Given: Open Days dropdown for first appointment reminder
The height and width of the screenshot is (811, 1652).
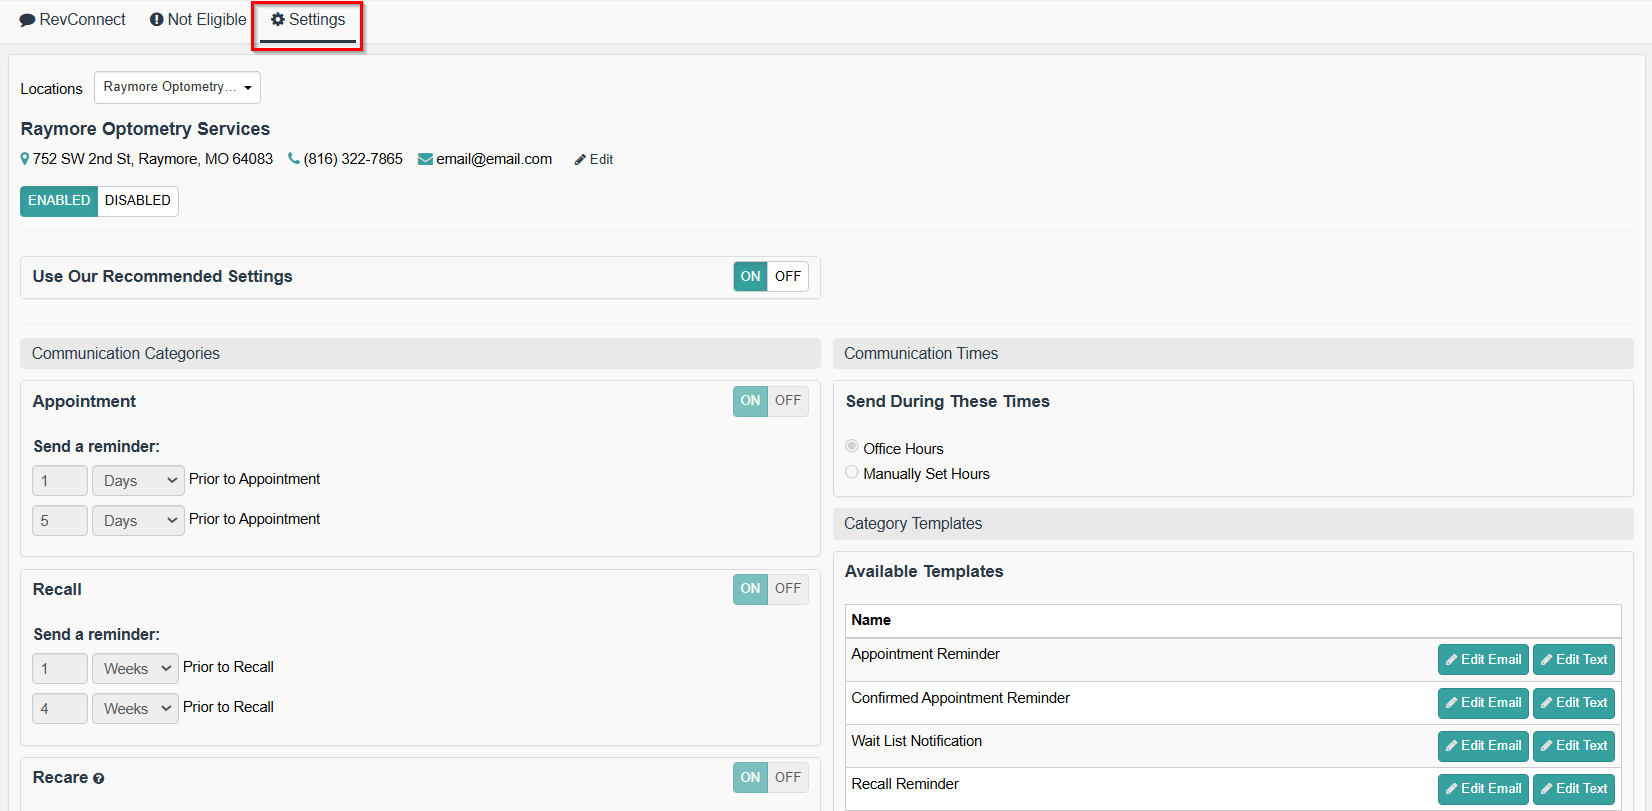Looking at the screenshot, I should pyautogui.click(x=138, y=481).
